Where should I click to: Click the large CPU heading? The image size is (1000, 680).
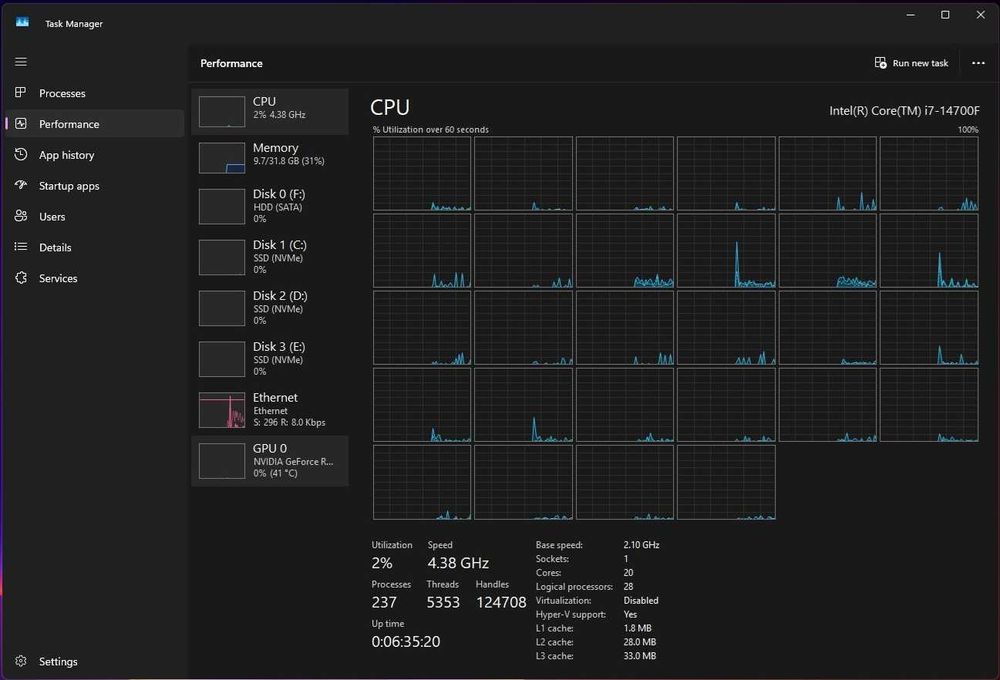[390, 107]
